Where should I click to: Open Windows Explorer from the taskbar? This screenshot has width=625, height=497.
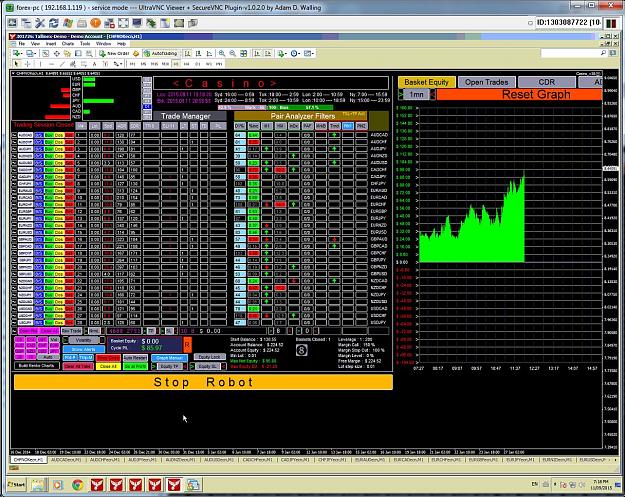tap(39, 485)
